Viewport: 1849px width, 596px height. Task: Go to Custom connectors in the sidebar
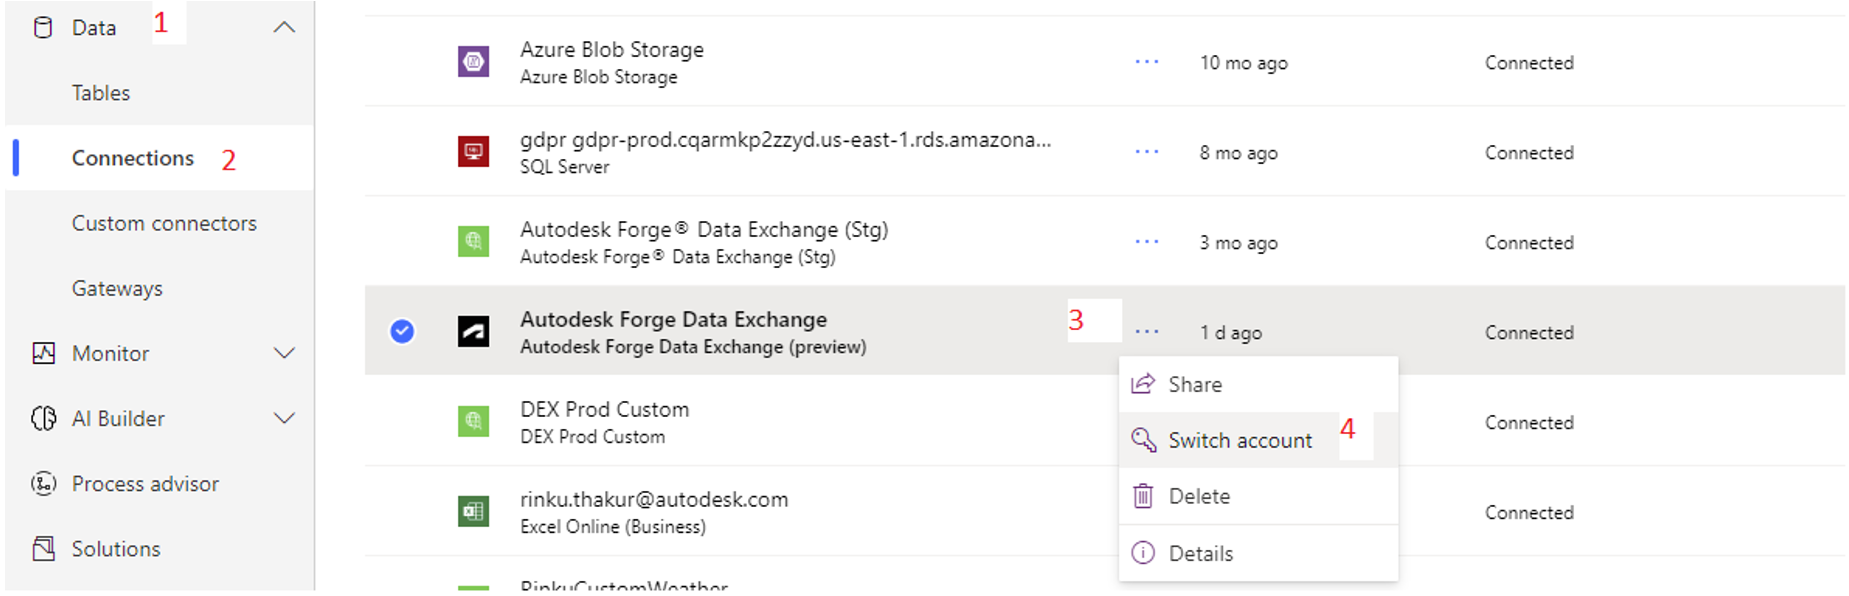click(164, 223)
